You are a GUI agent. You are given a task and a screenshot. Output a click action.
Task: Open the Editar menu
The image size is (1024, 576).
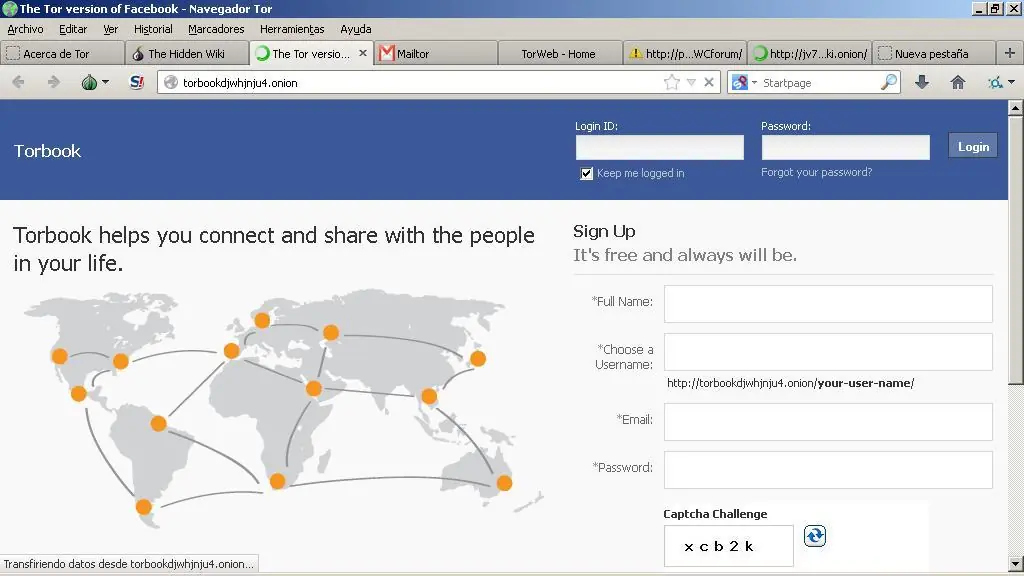[73, 29]
